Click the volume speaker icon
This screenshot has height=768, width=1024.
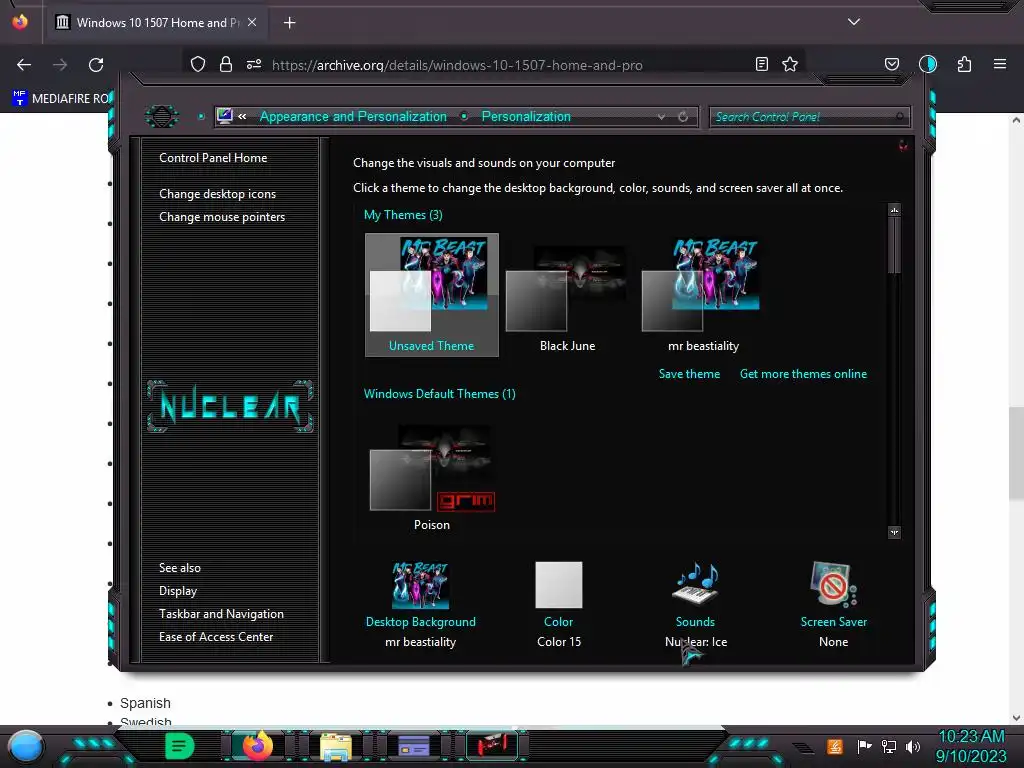(913, 746)
